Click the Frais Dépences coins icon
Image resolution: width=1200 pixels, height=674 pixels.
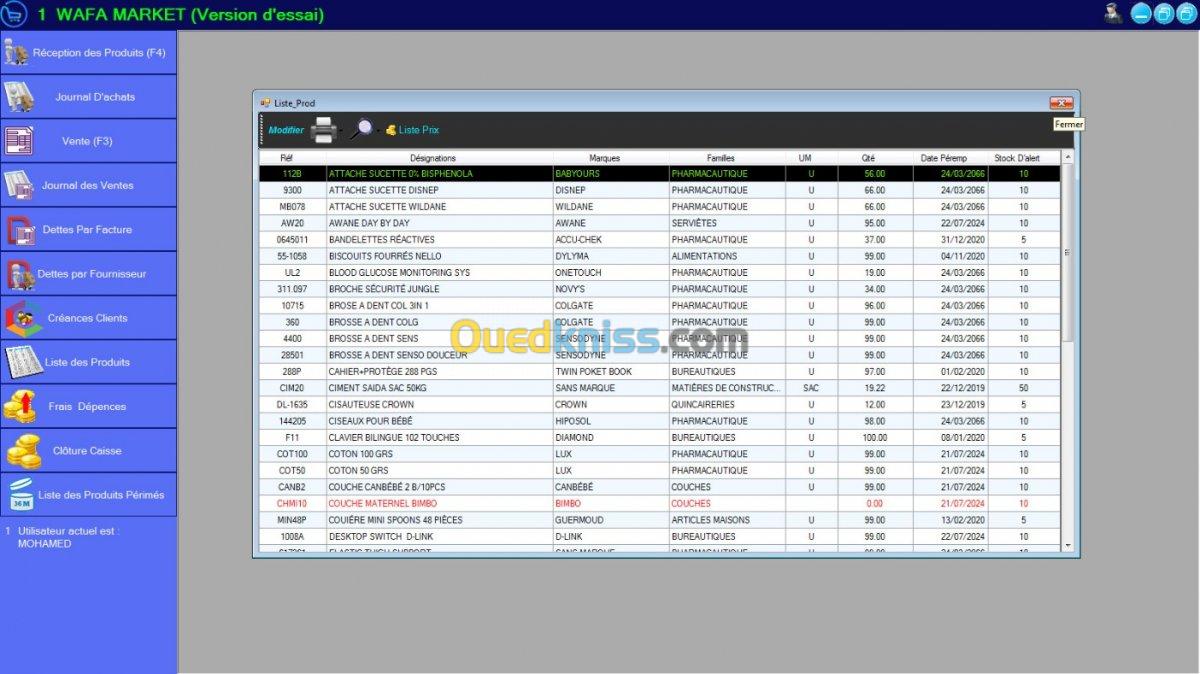coord(21,407)
